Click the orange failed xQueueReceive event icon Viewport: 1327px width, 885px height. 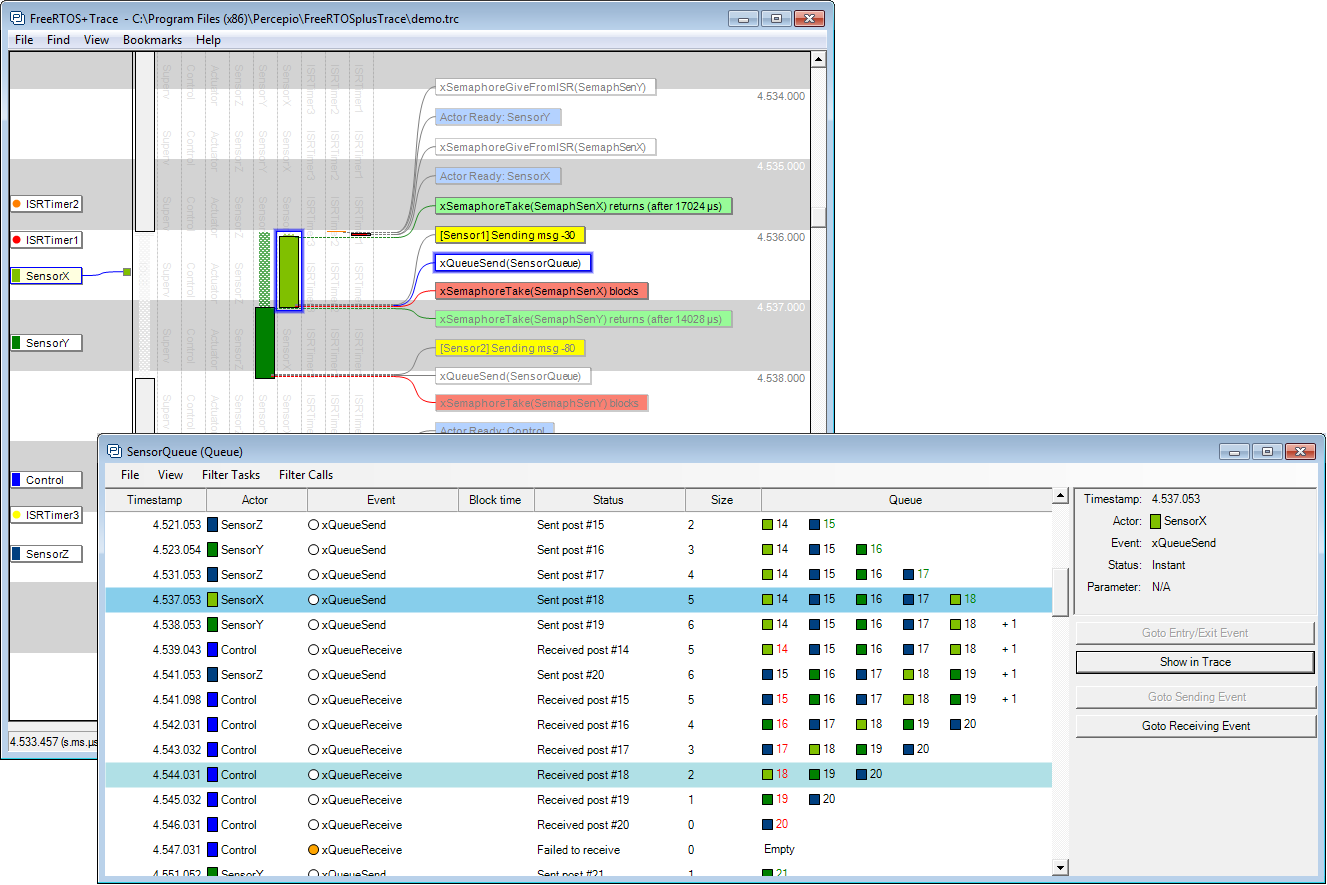click(x=313, y=850)
